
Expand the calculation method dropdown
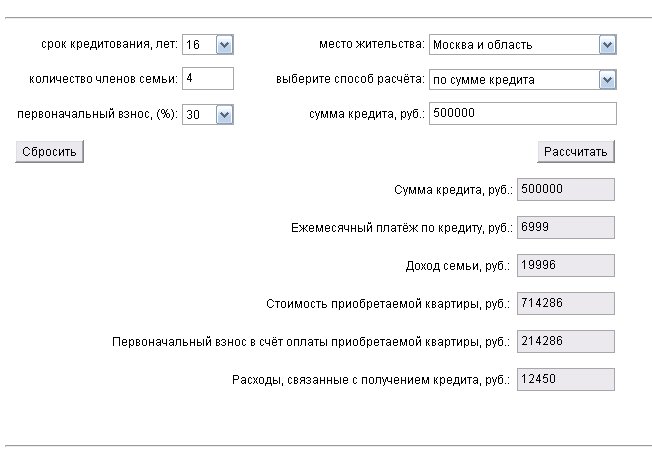click(606, 80)
